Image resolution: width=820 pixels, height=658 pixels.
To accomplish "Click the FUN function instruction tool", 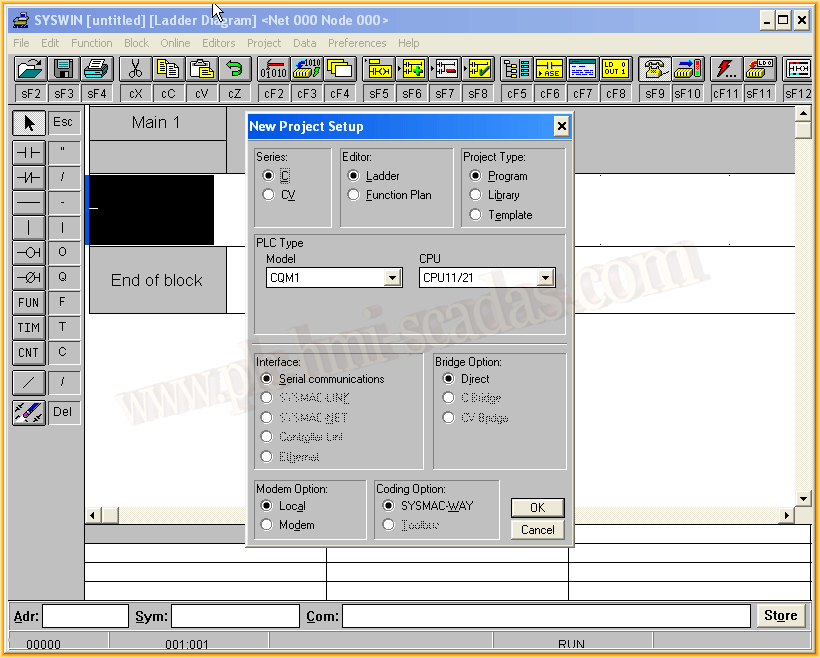I will point(29,302).
